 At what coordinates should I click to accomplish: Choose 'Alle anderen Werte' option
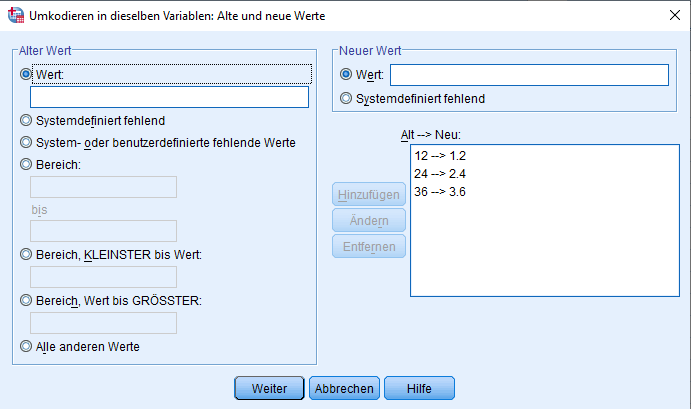coord(26,347)
